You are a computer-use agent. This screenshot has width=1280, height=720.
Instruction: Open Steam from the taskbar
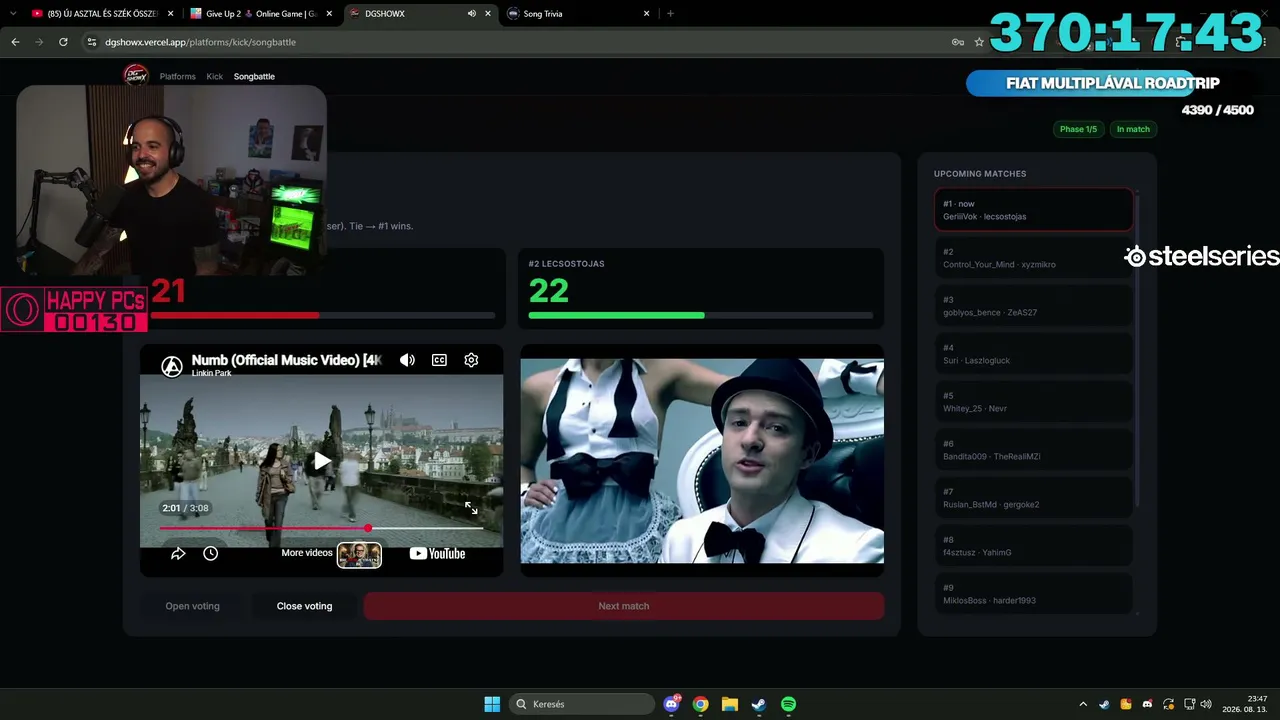(x=759, y=704)
